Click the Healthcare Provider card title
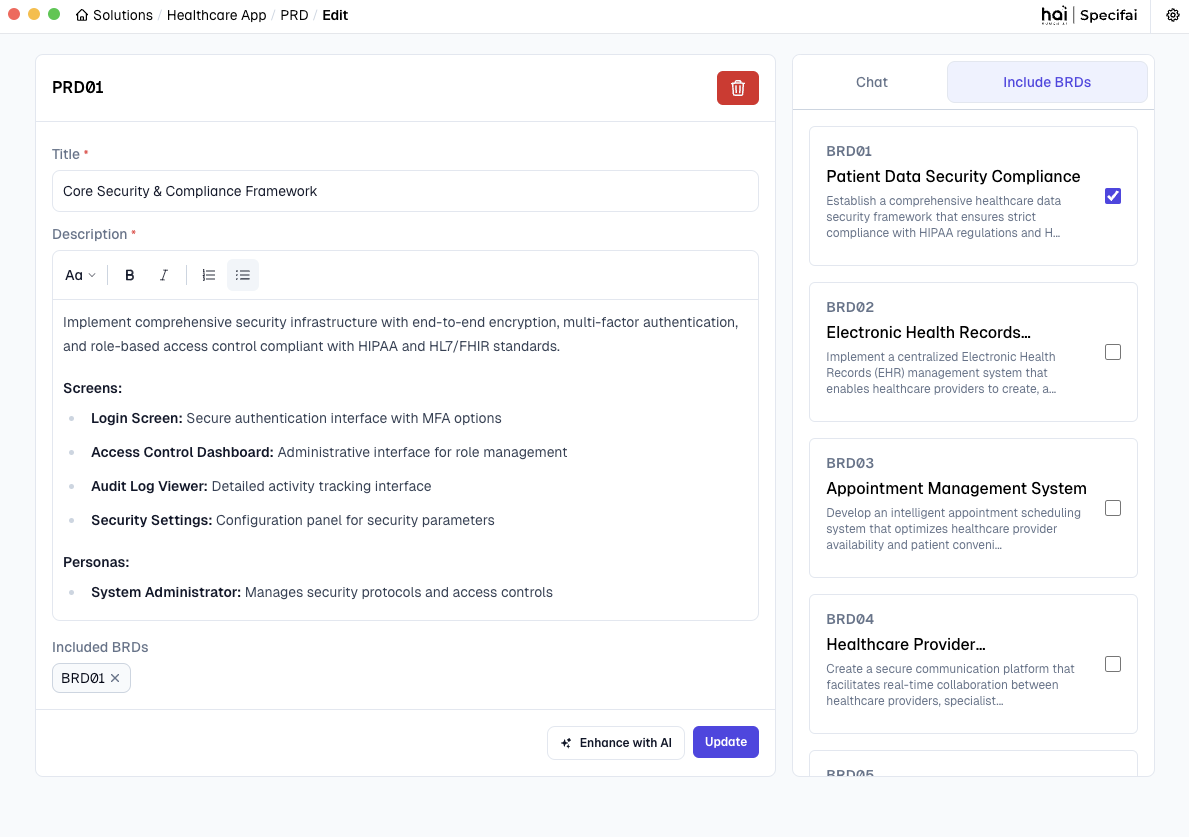Viewport: 1189px width, 837px height. 906,645
